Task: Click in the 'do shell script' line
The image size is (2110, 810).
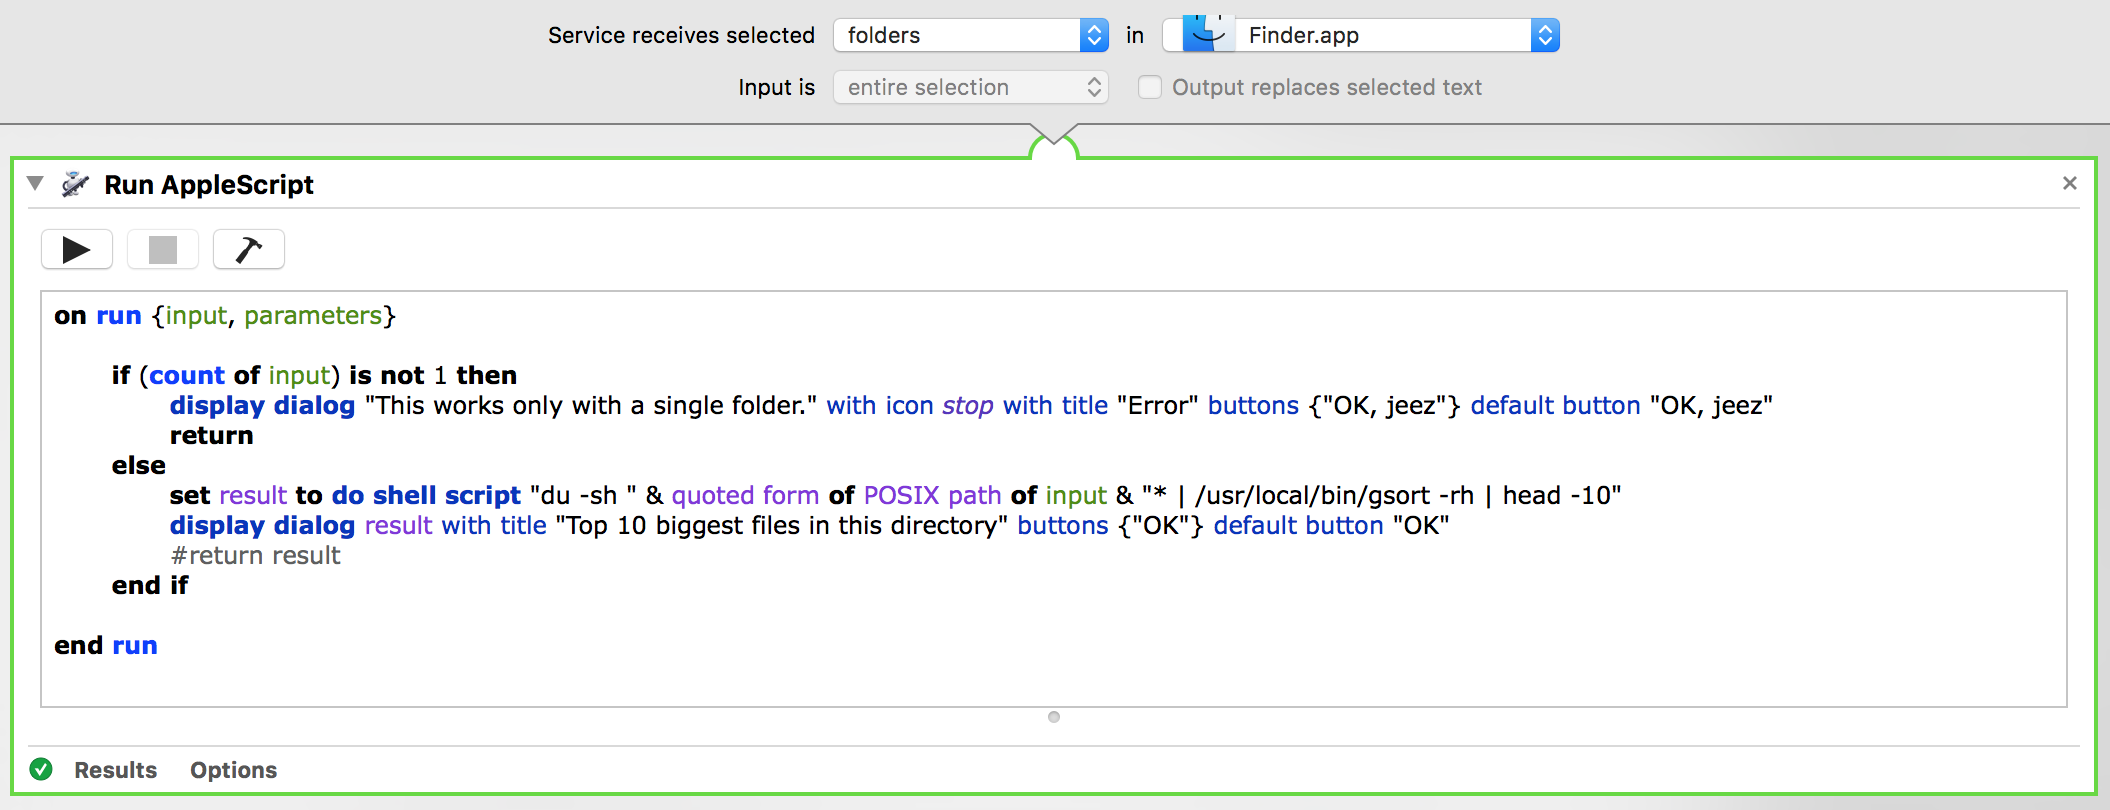Action: coord(895,495)
